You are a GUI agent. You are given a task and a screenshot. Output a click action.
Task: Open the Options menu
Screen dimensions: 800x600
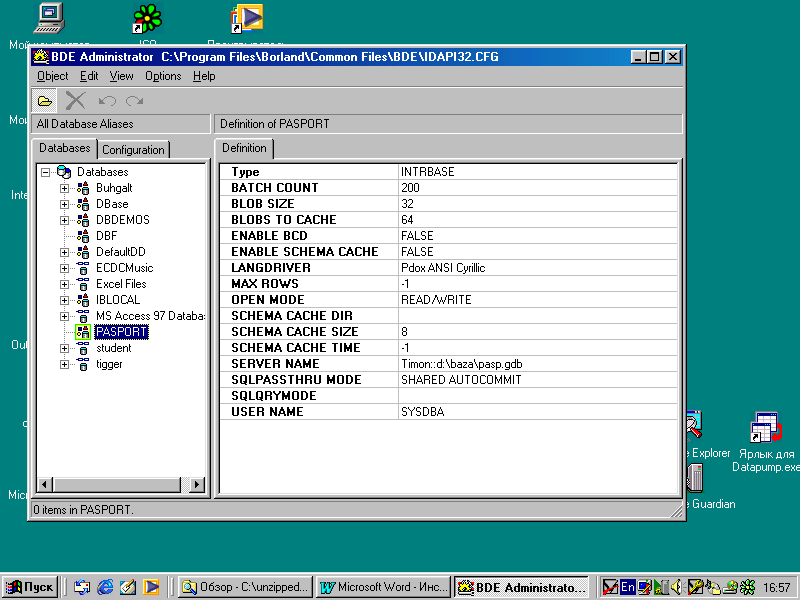pyautogui.click(x=163, y=76)
